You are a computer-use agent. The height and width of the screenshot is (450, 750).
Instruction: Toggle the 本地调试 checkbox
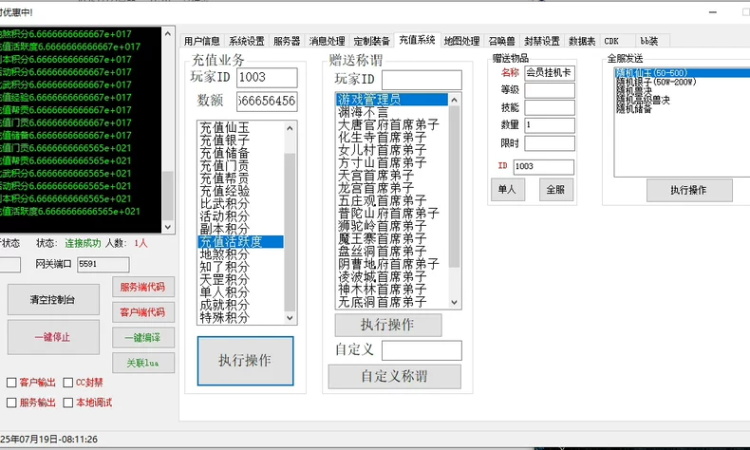pos(69,402)
